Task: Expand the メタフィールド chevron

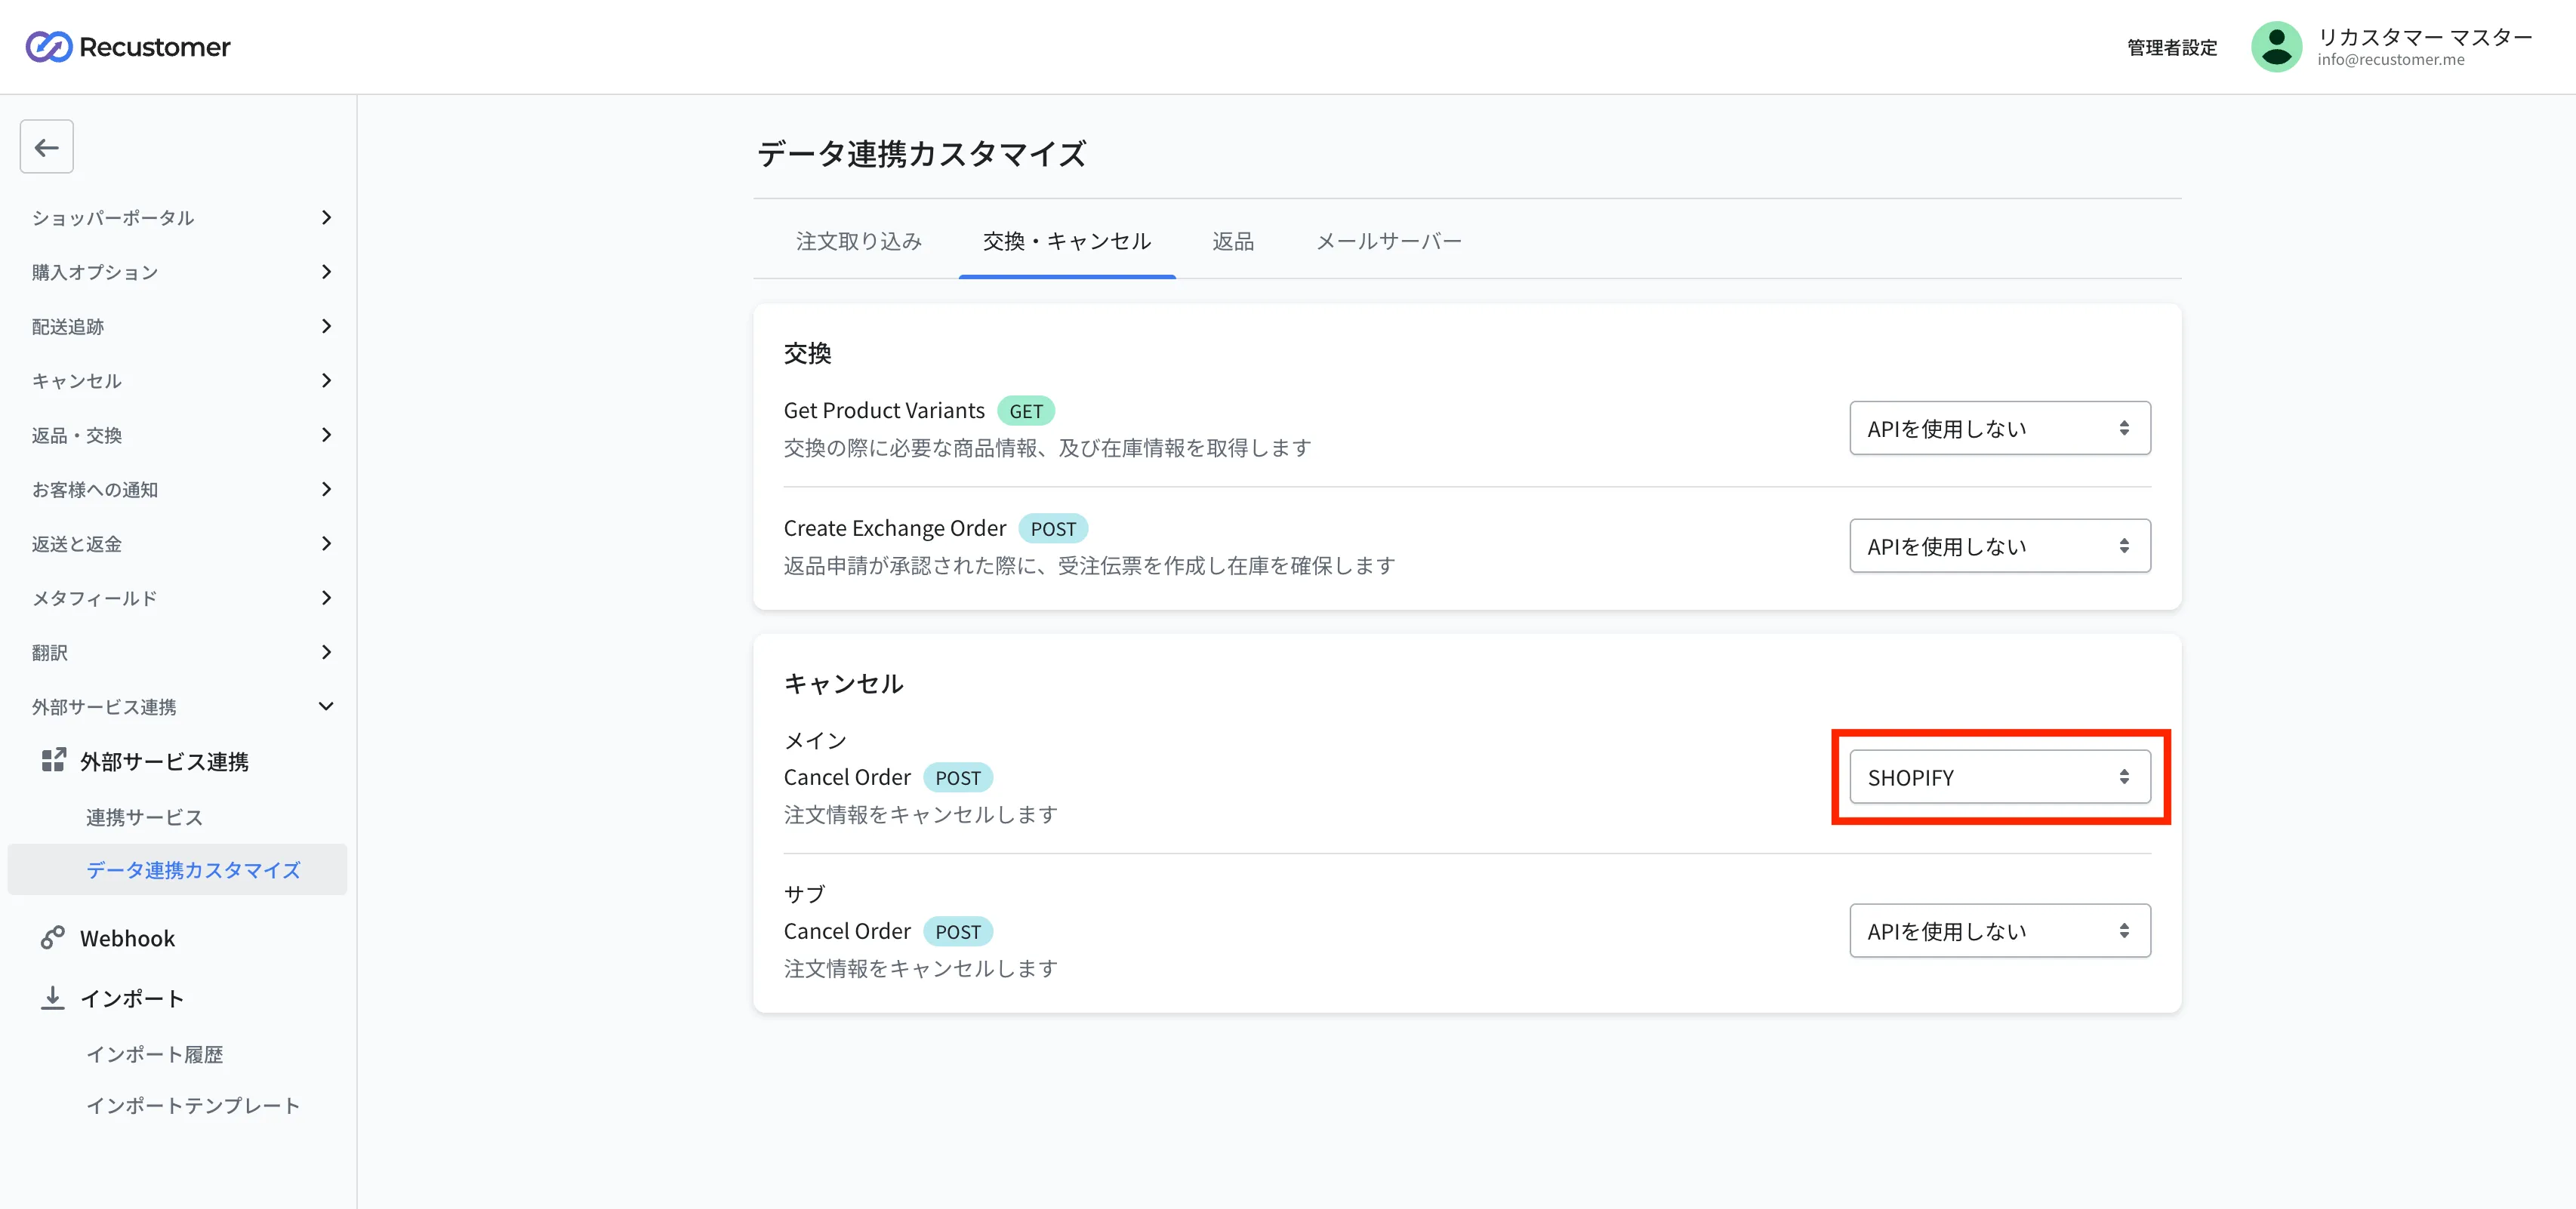Action: pos(326,598)
